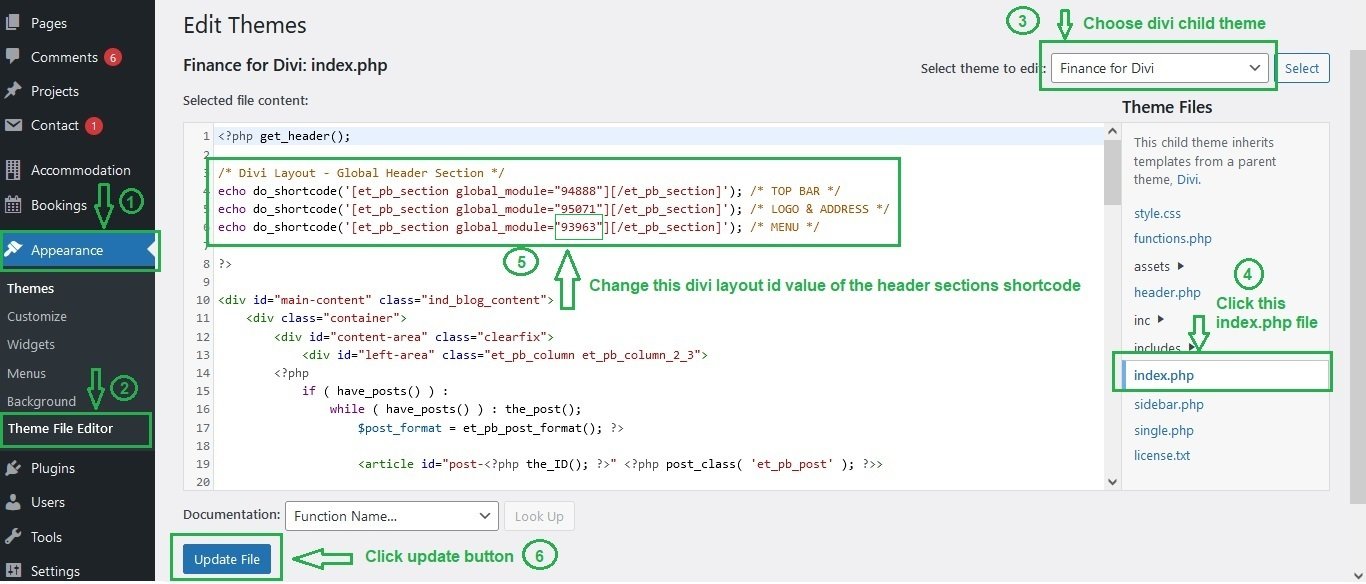Viewport: 1366px width, 584px height.
Task: Open header.php theme file
Action: (x=1167, y=293)
